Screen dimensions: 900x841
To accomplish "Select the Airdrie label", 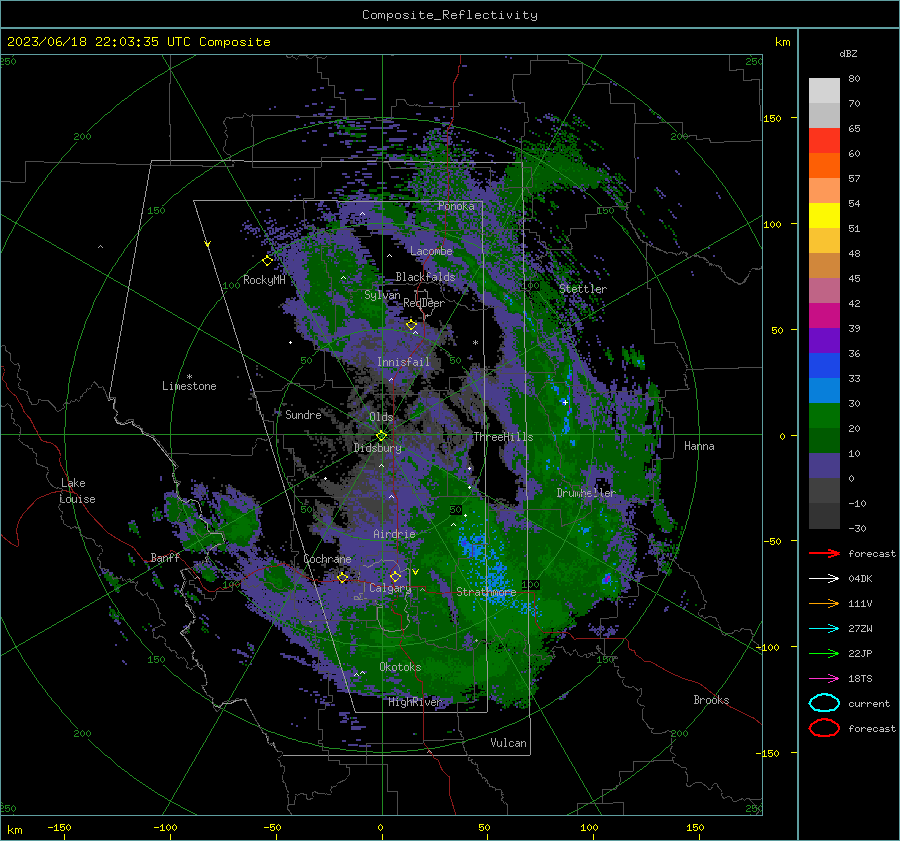I will click(394, 534).
